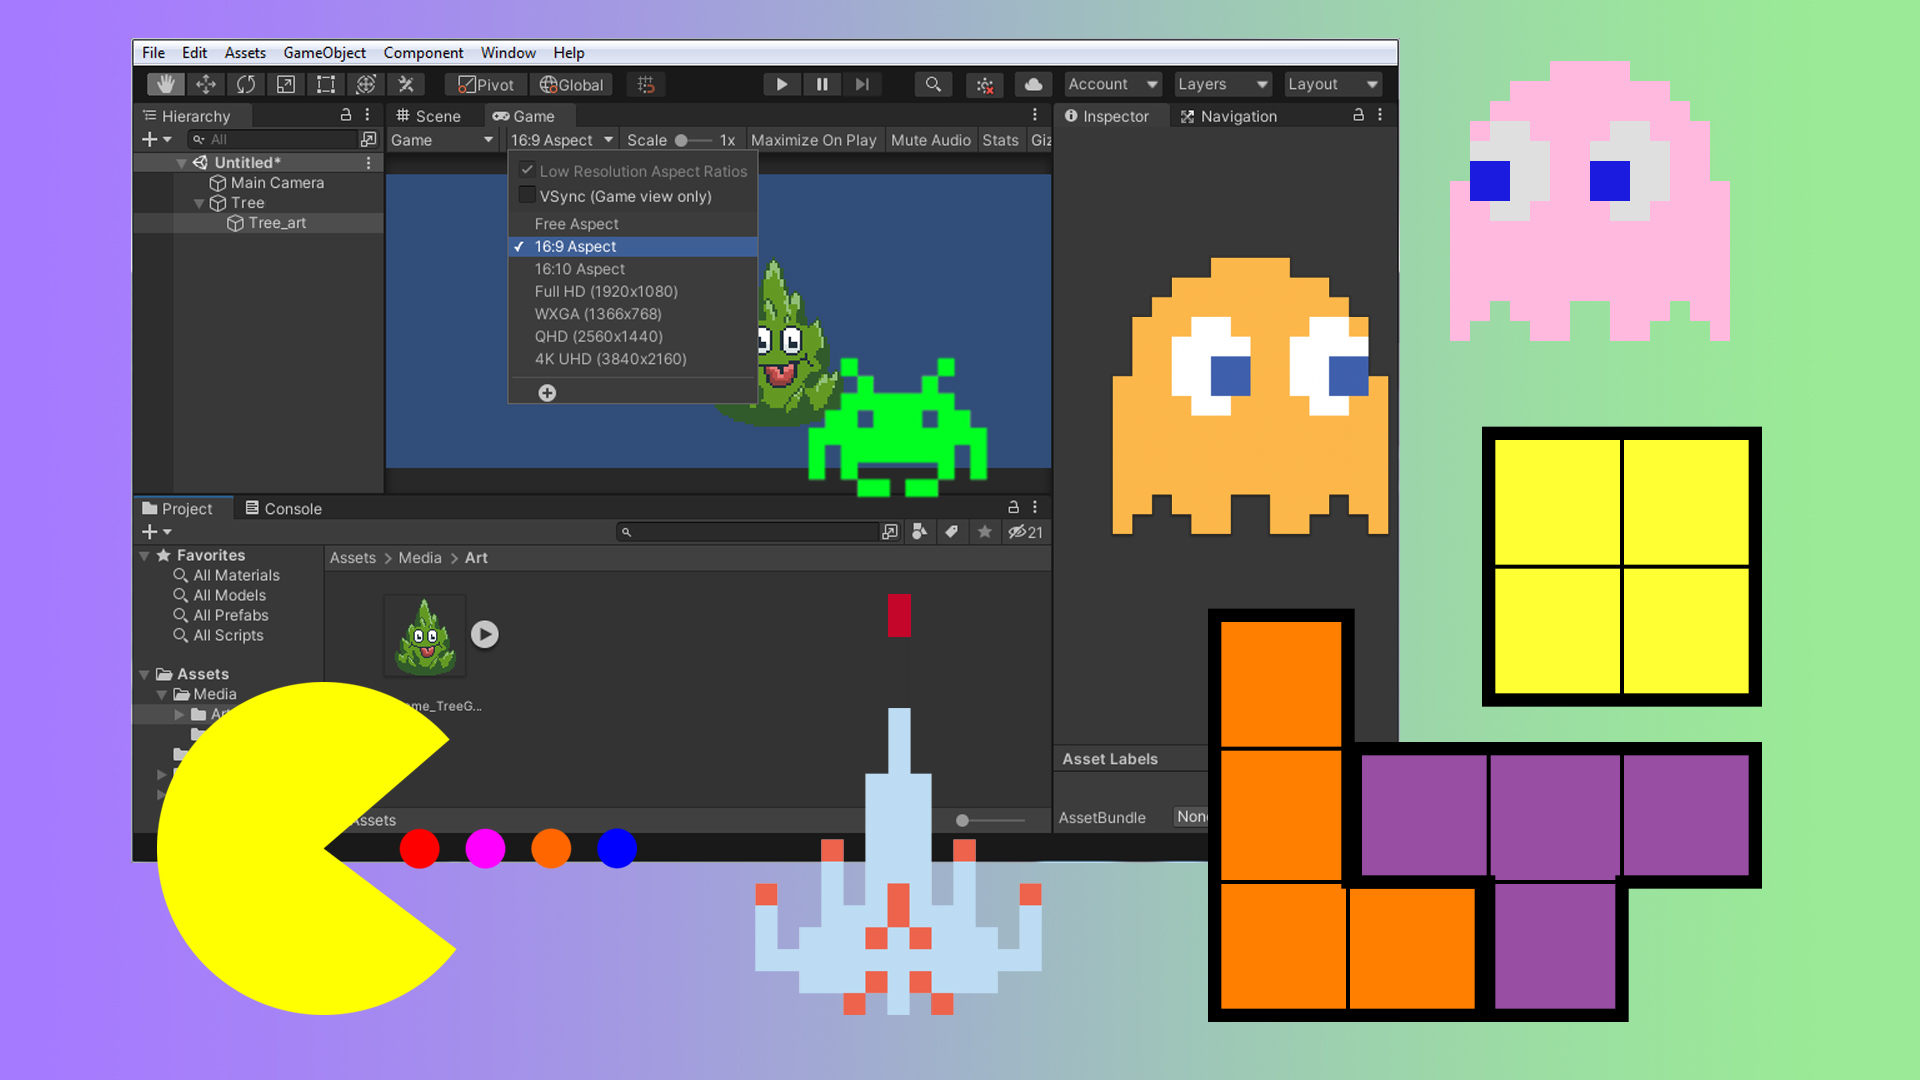This screenshot has height=1080, width=1920.
Task: Lock the Hierarchy panel
Action: (x=346, y=115)
